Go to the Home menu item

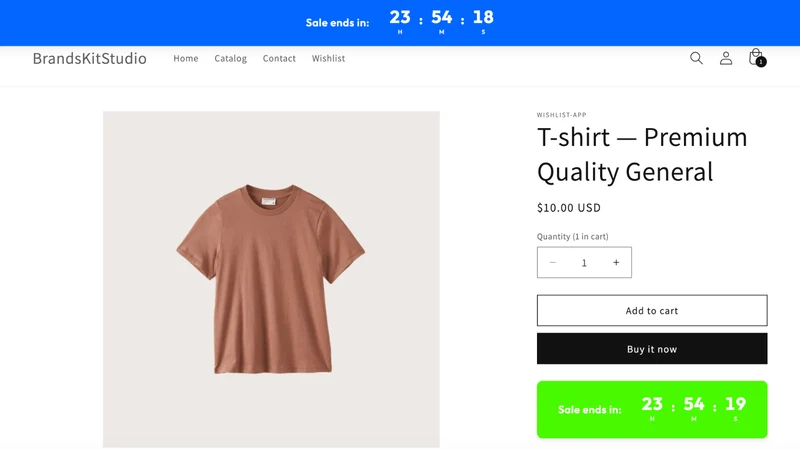186,58
